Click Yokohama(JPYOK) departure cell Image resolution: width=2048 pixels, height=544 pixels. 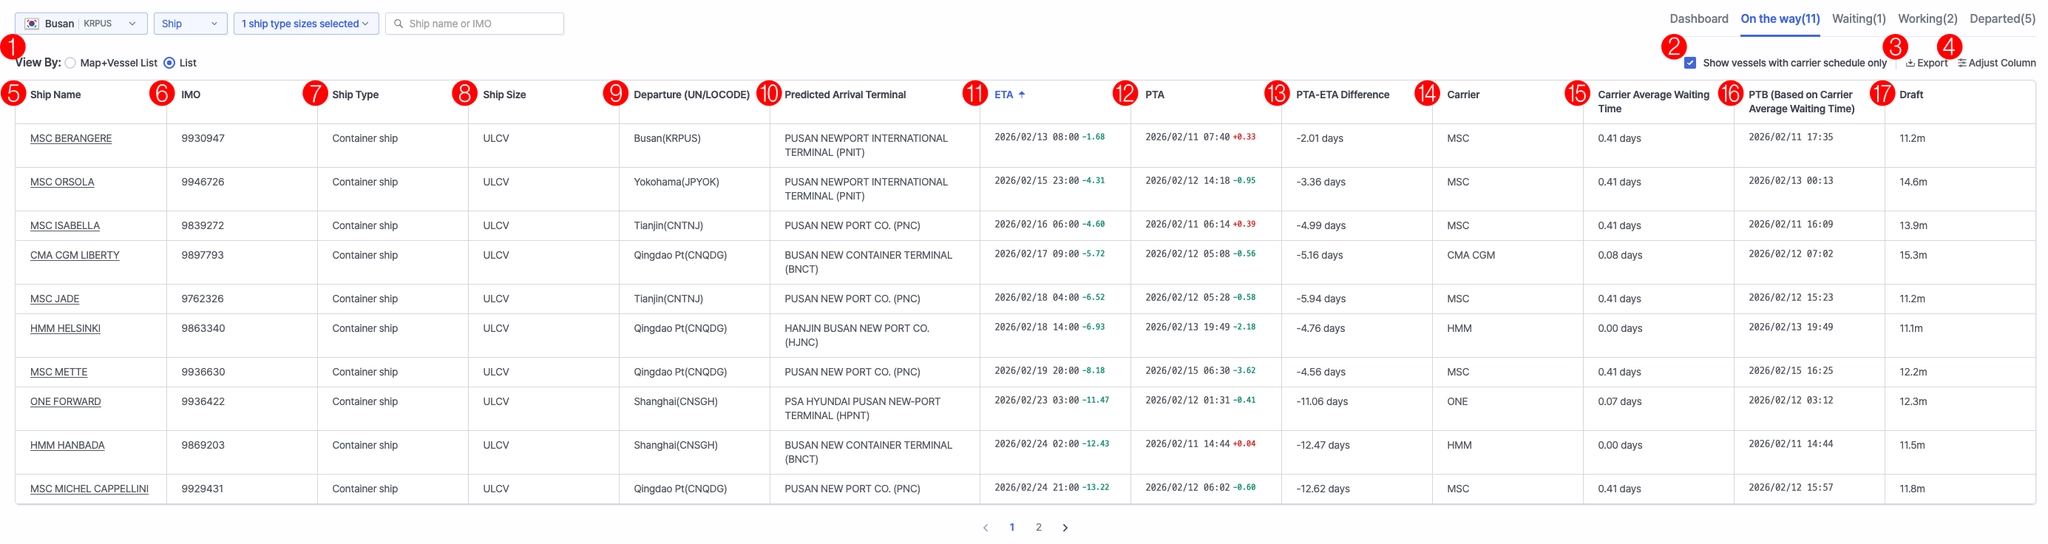click(677, 182)
